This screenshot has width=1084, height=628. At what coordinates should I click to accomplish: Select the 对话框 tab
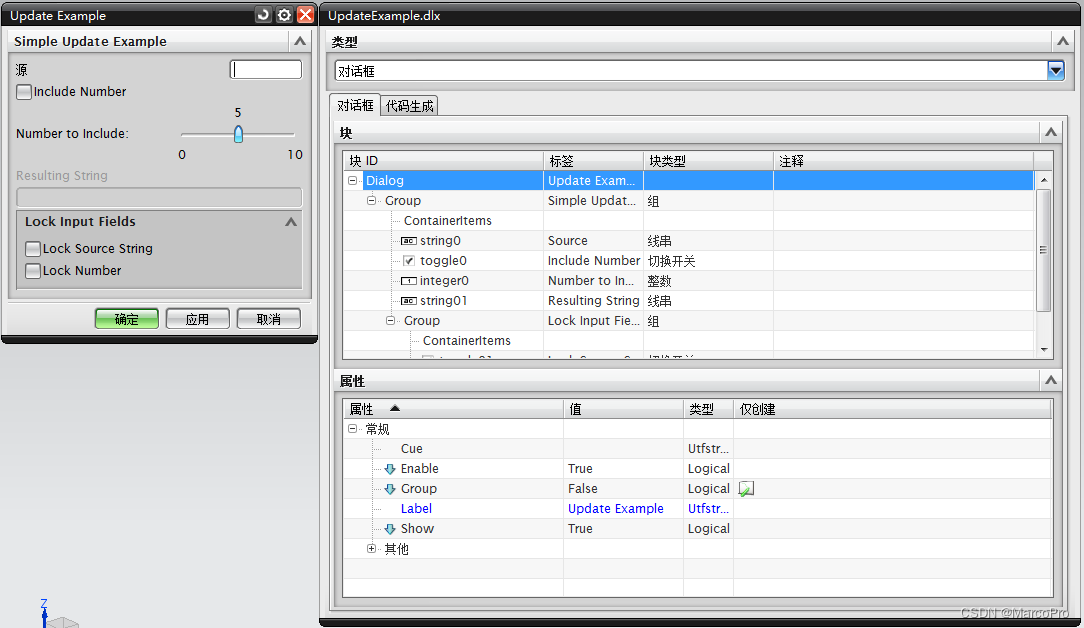coord(355,104)
